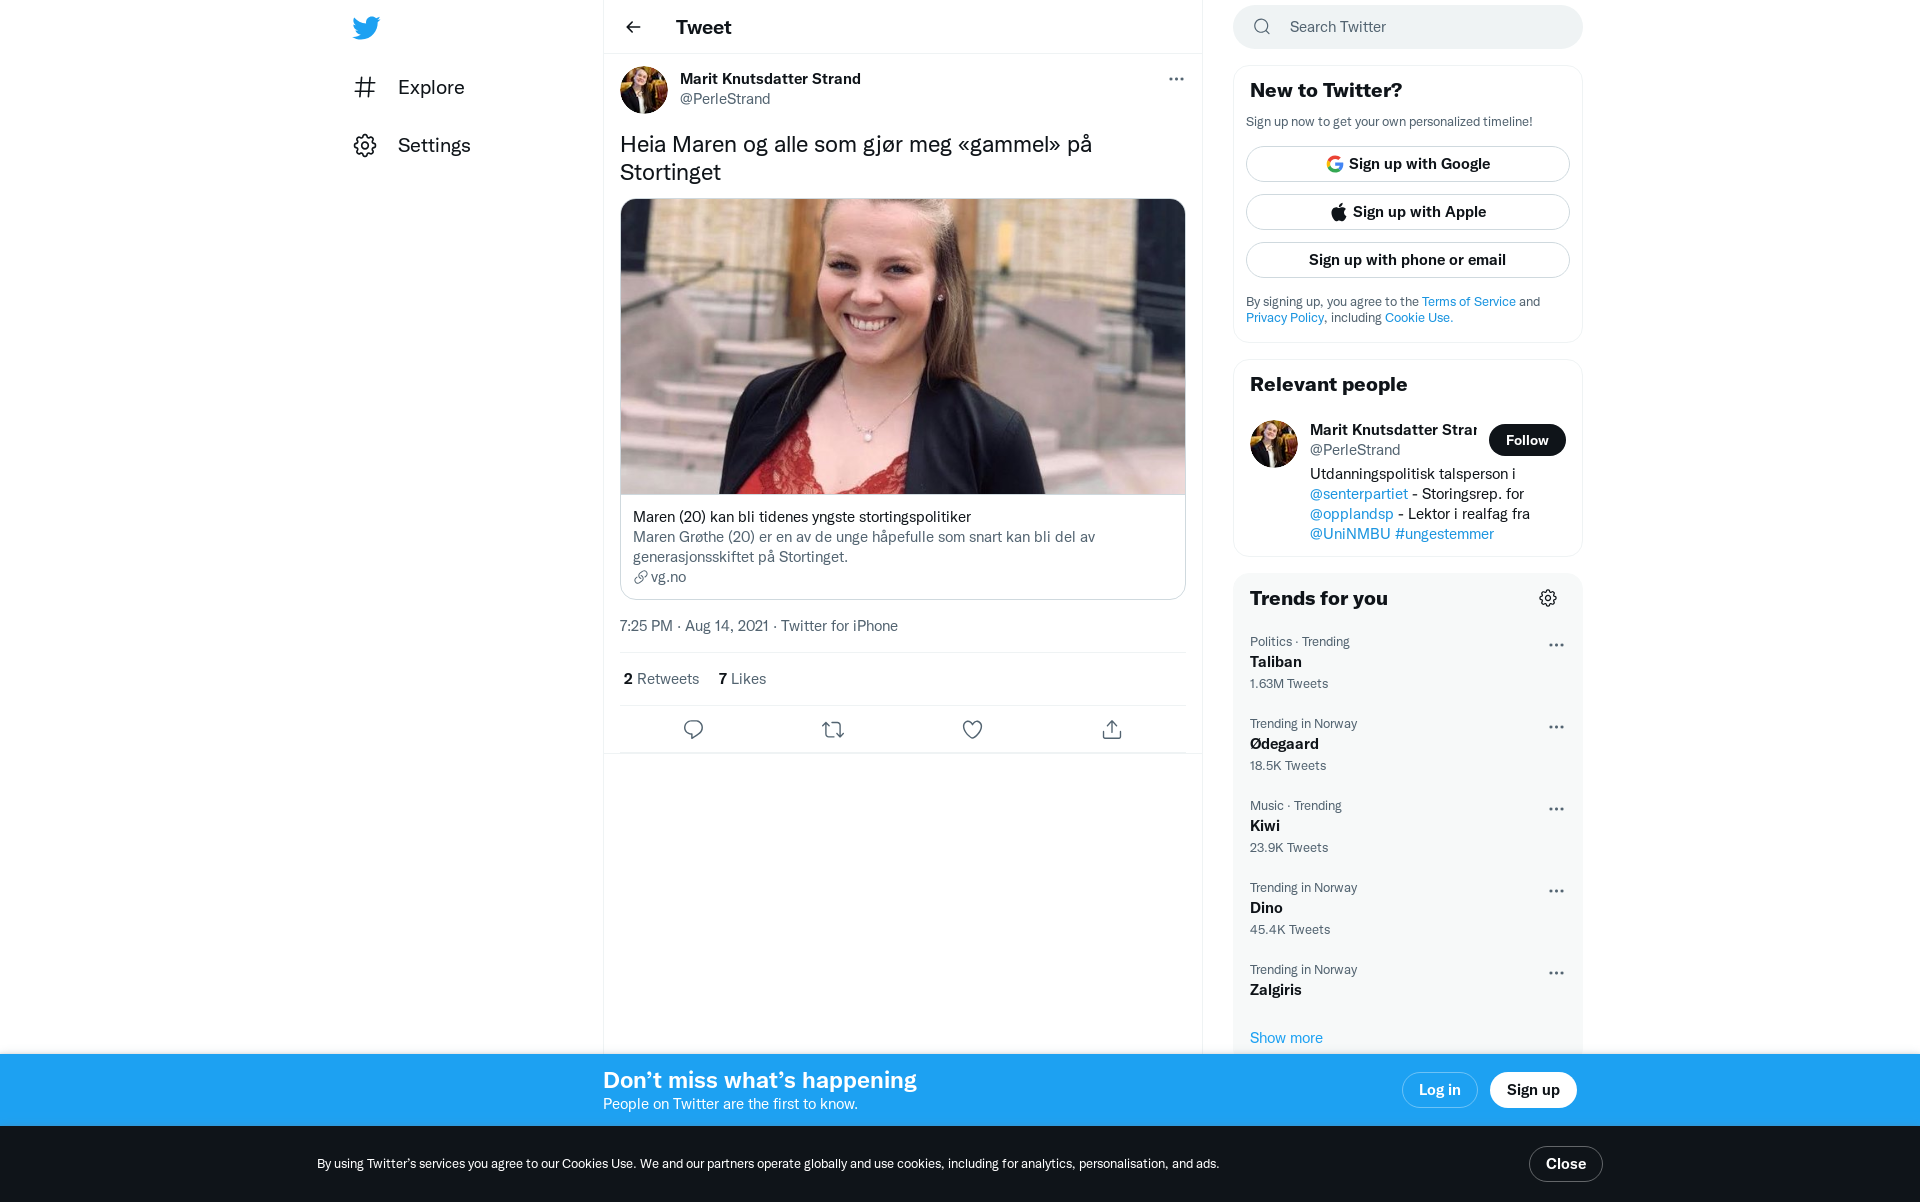Open more options for Dino trend
Image resolution: width=1920 pixels, height=1202 pixels.
(x=1556, y=891)
